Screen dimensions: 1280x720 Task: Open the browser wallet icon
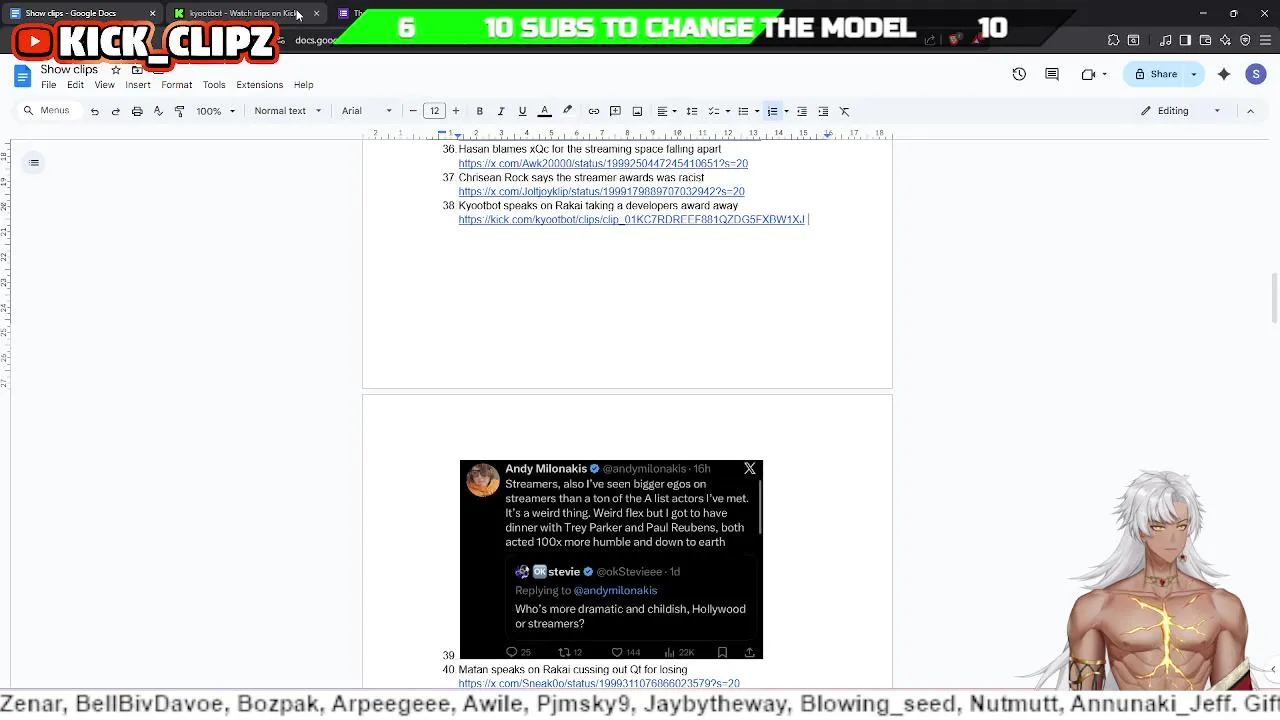point(1205,40)
